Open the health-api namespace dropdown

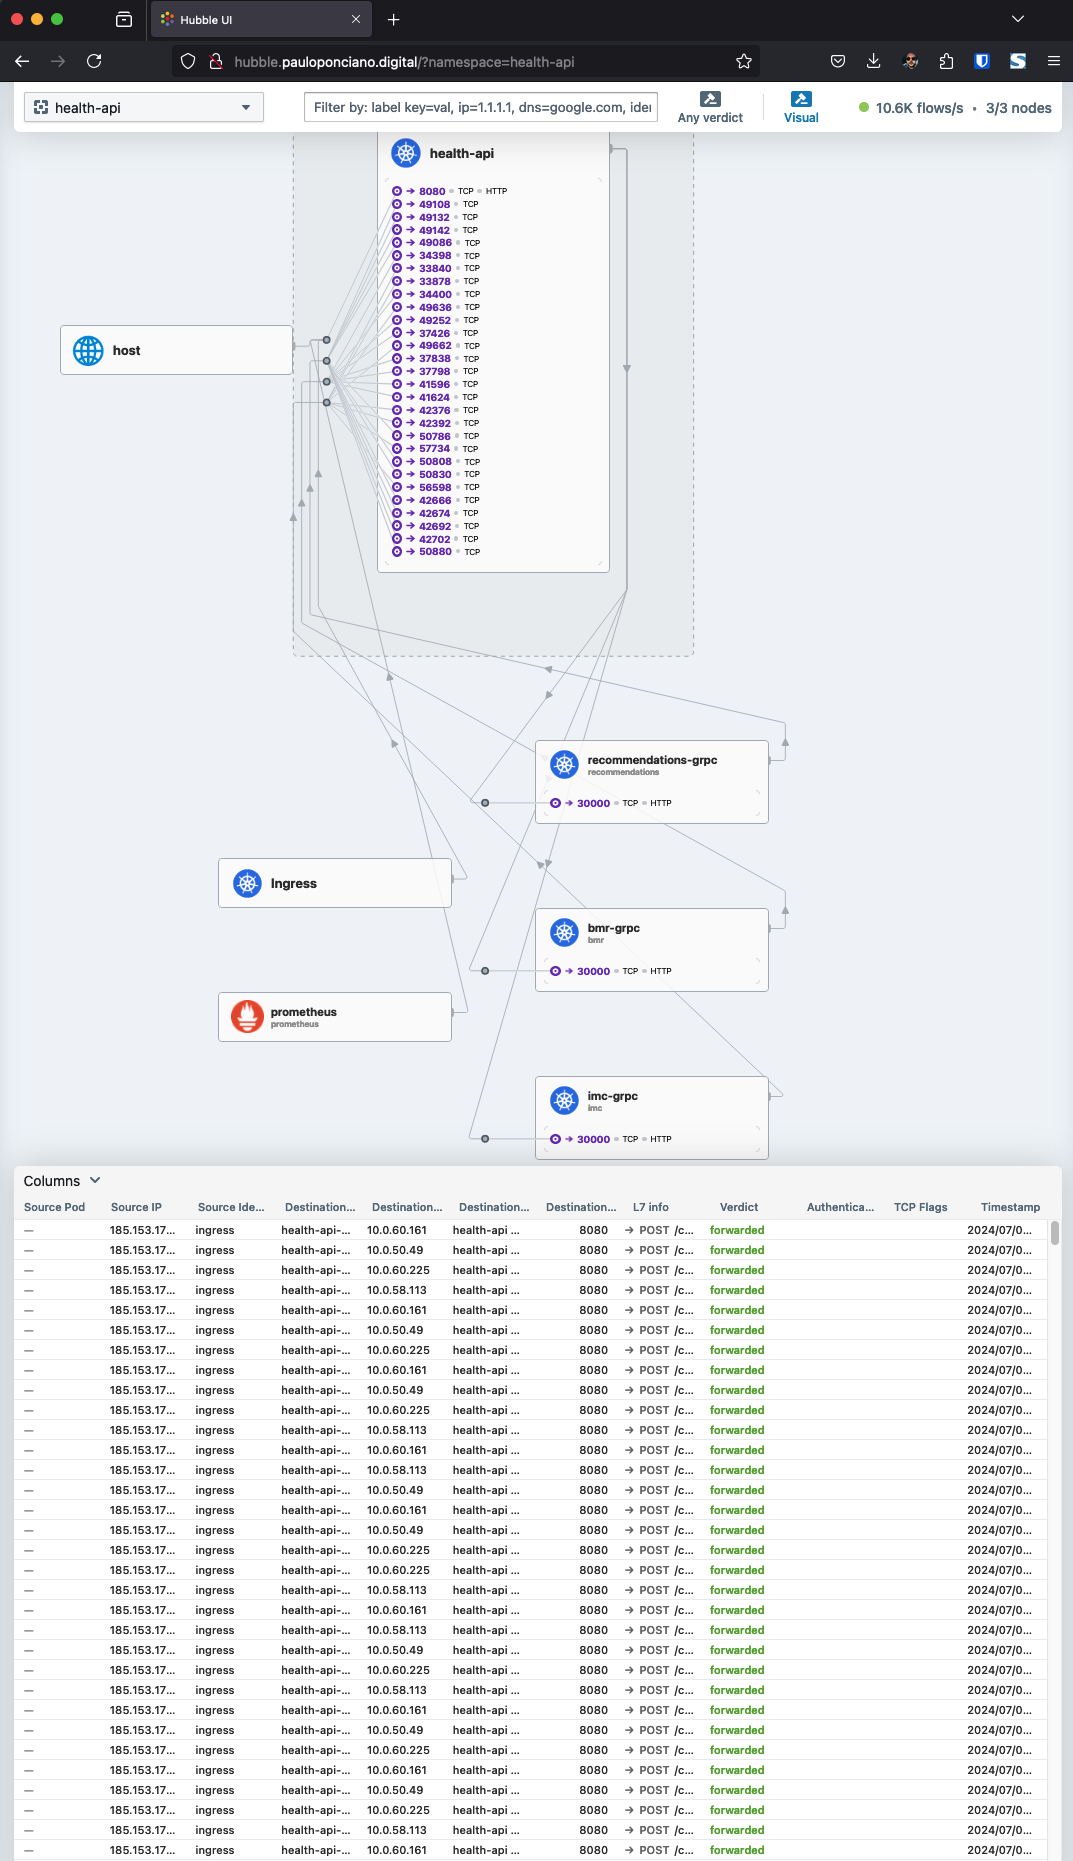[x=144, y=108]
